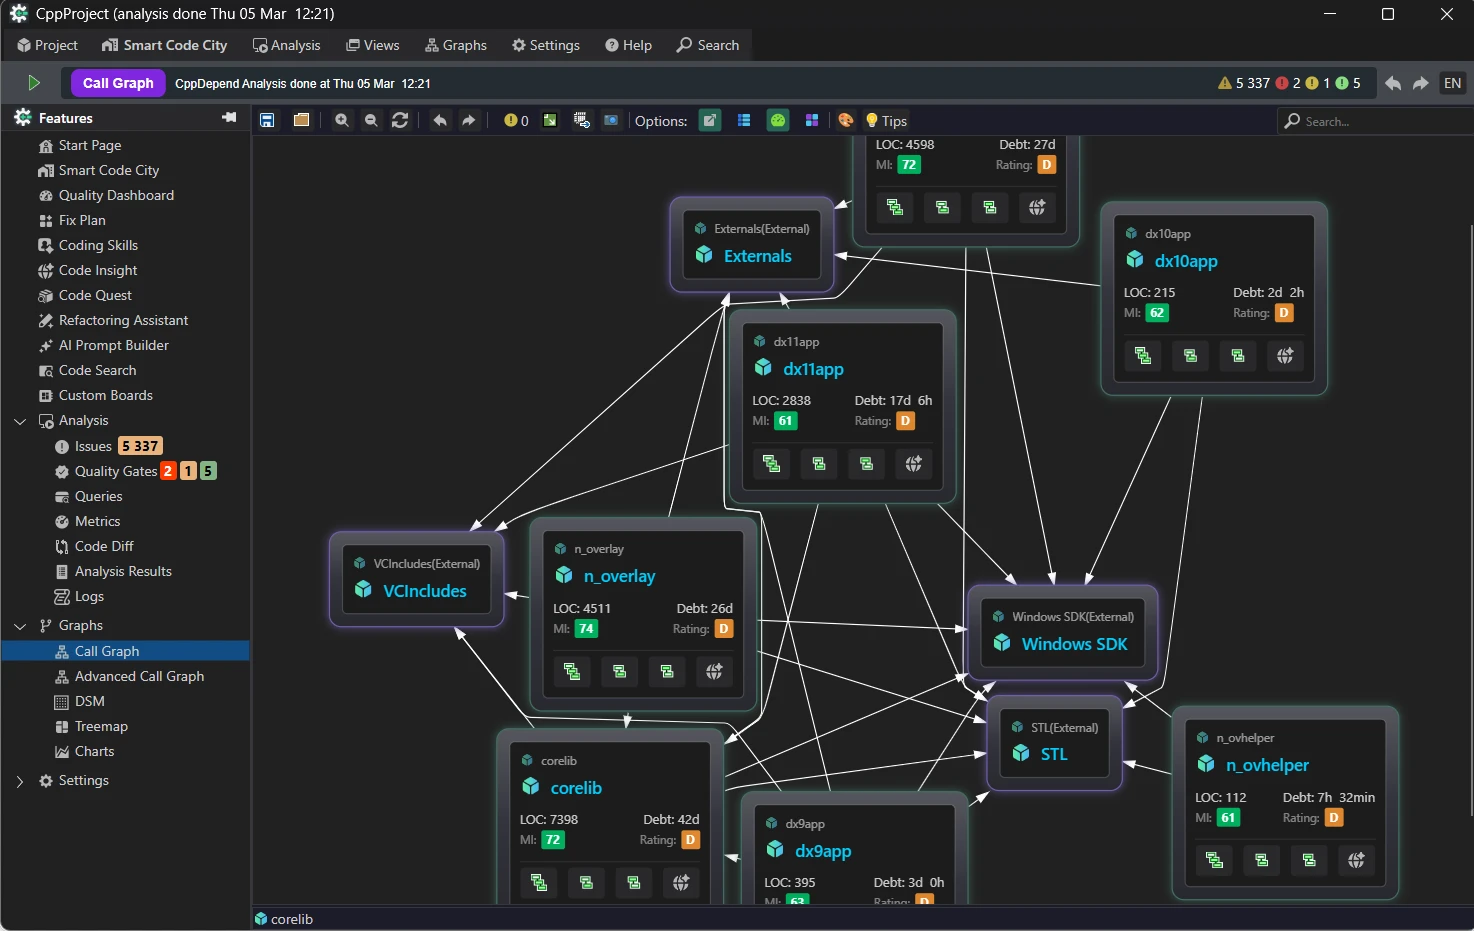Open the Help menu
The image size is (1474, 931).
[x=628, y=45]
